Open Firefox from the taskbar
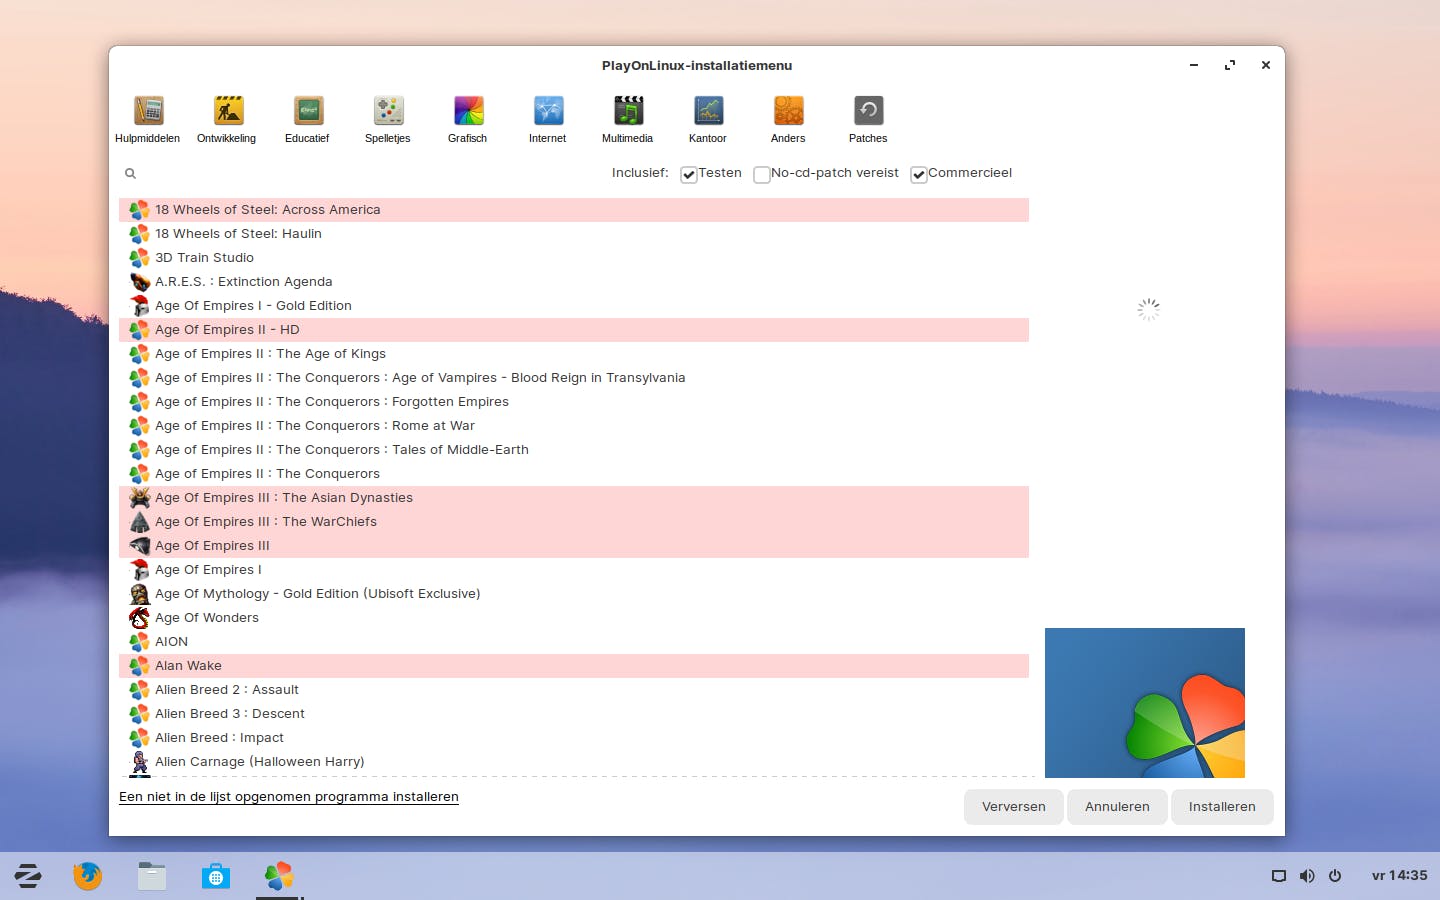1440x900 pixels. pyautogui.click(x=87, y=876)
